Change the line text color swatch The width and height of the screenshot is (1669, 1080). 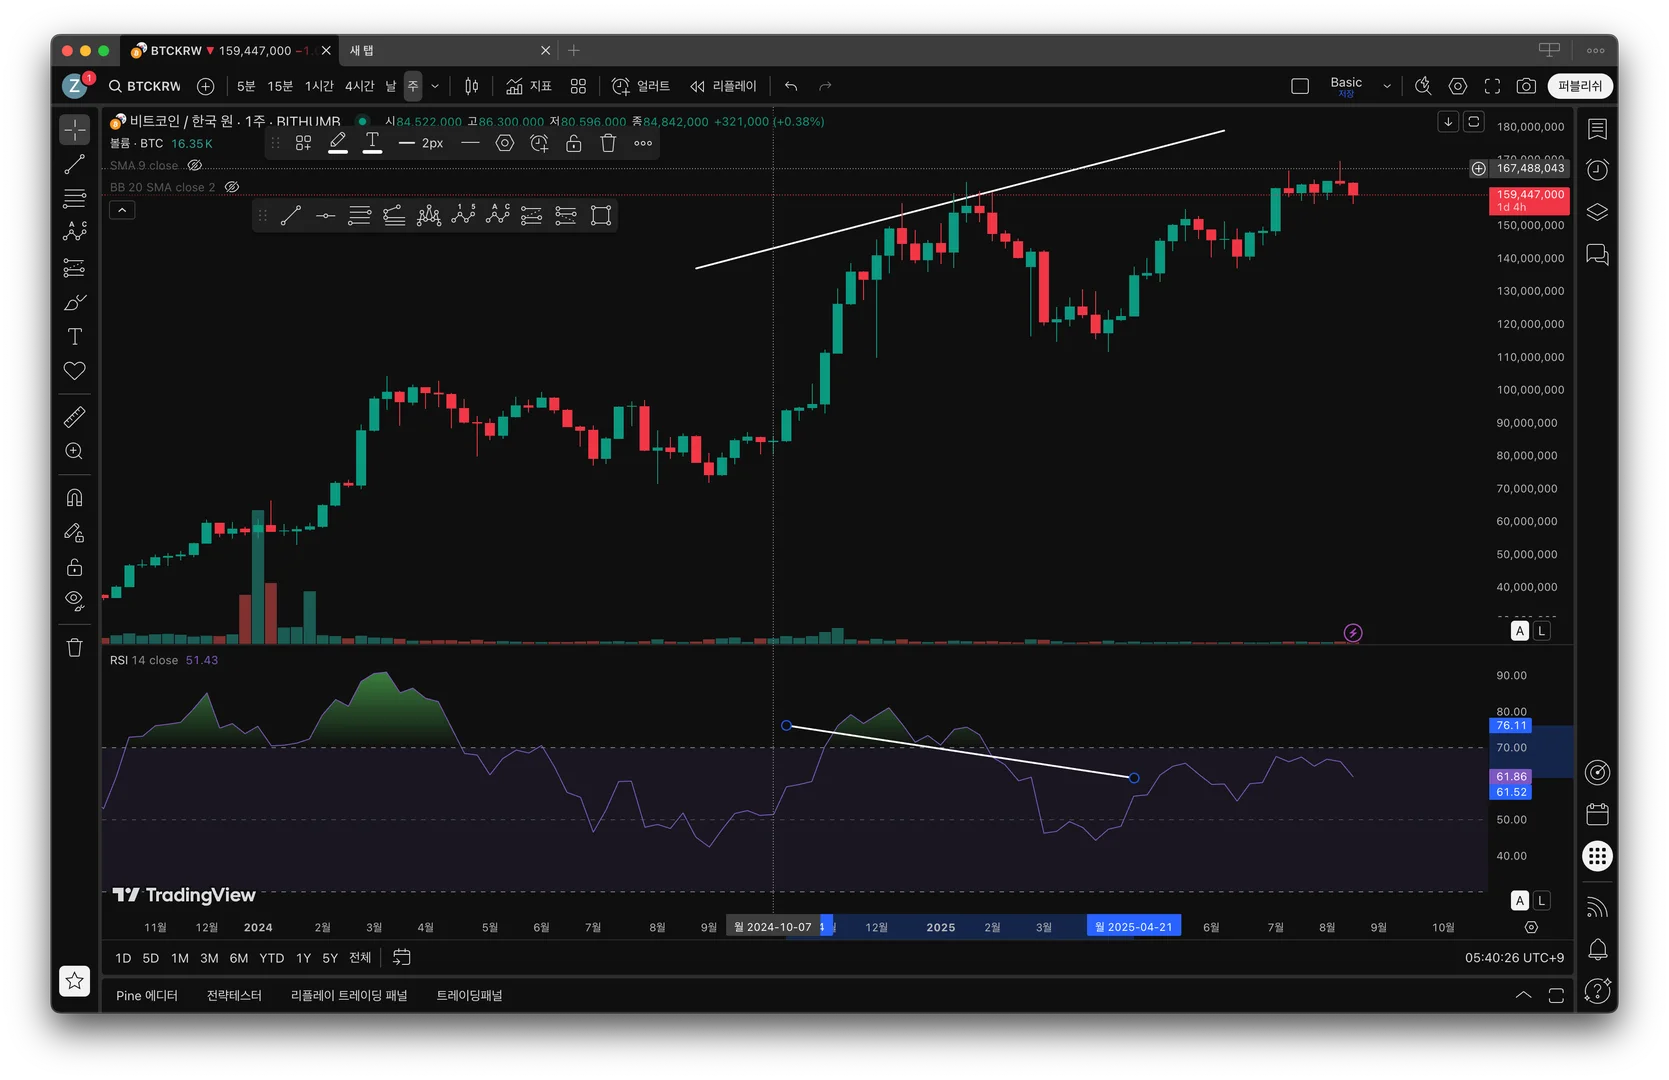click(372, 143)
